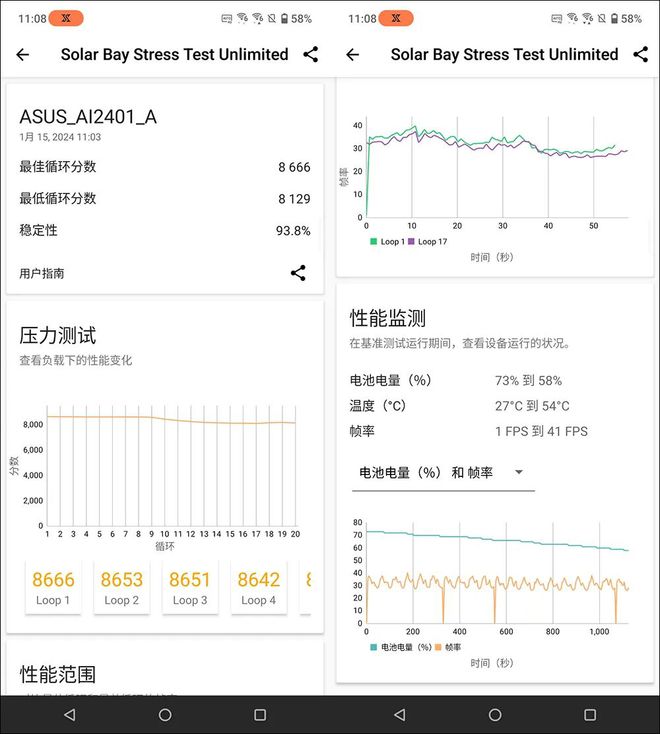
Task: Tap battery icon in left status bar
Action: pos(284,19)
